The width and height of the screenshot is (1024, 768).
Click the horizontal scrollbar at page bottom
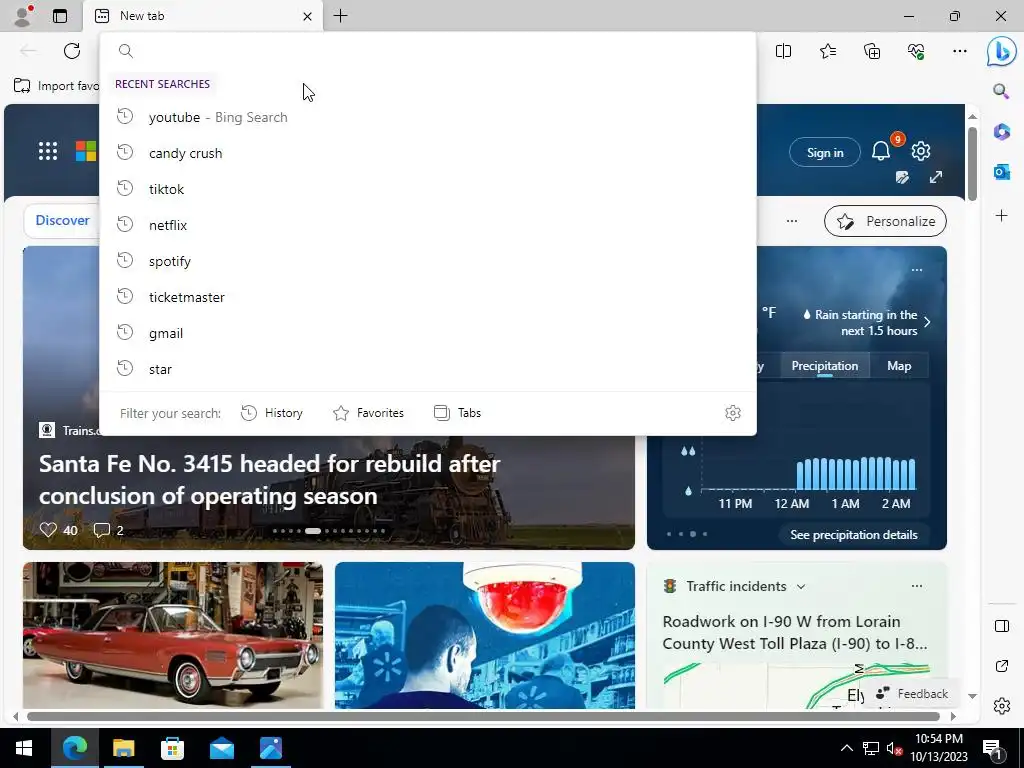pos(483,716)
